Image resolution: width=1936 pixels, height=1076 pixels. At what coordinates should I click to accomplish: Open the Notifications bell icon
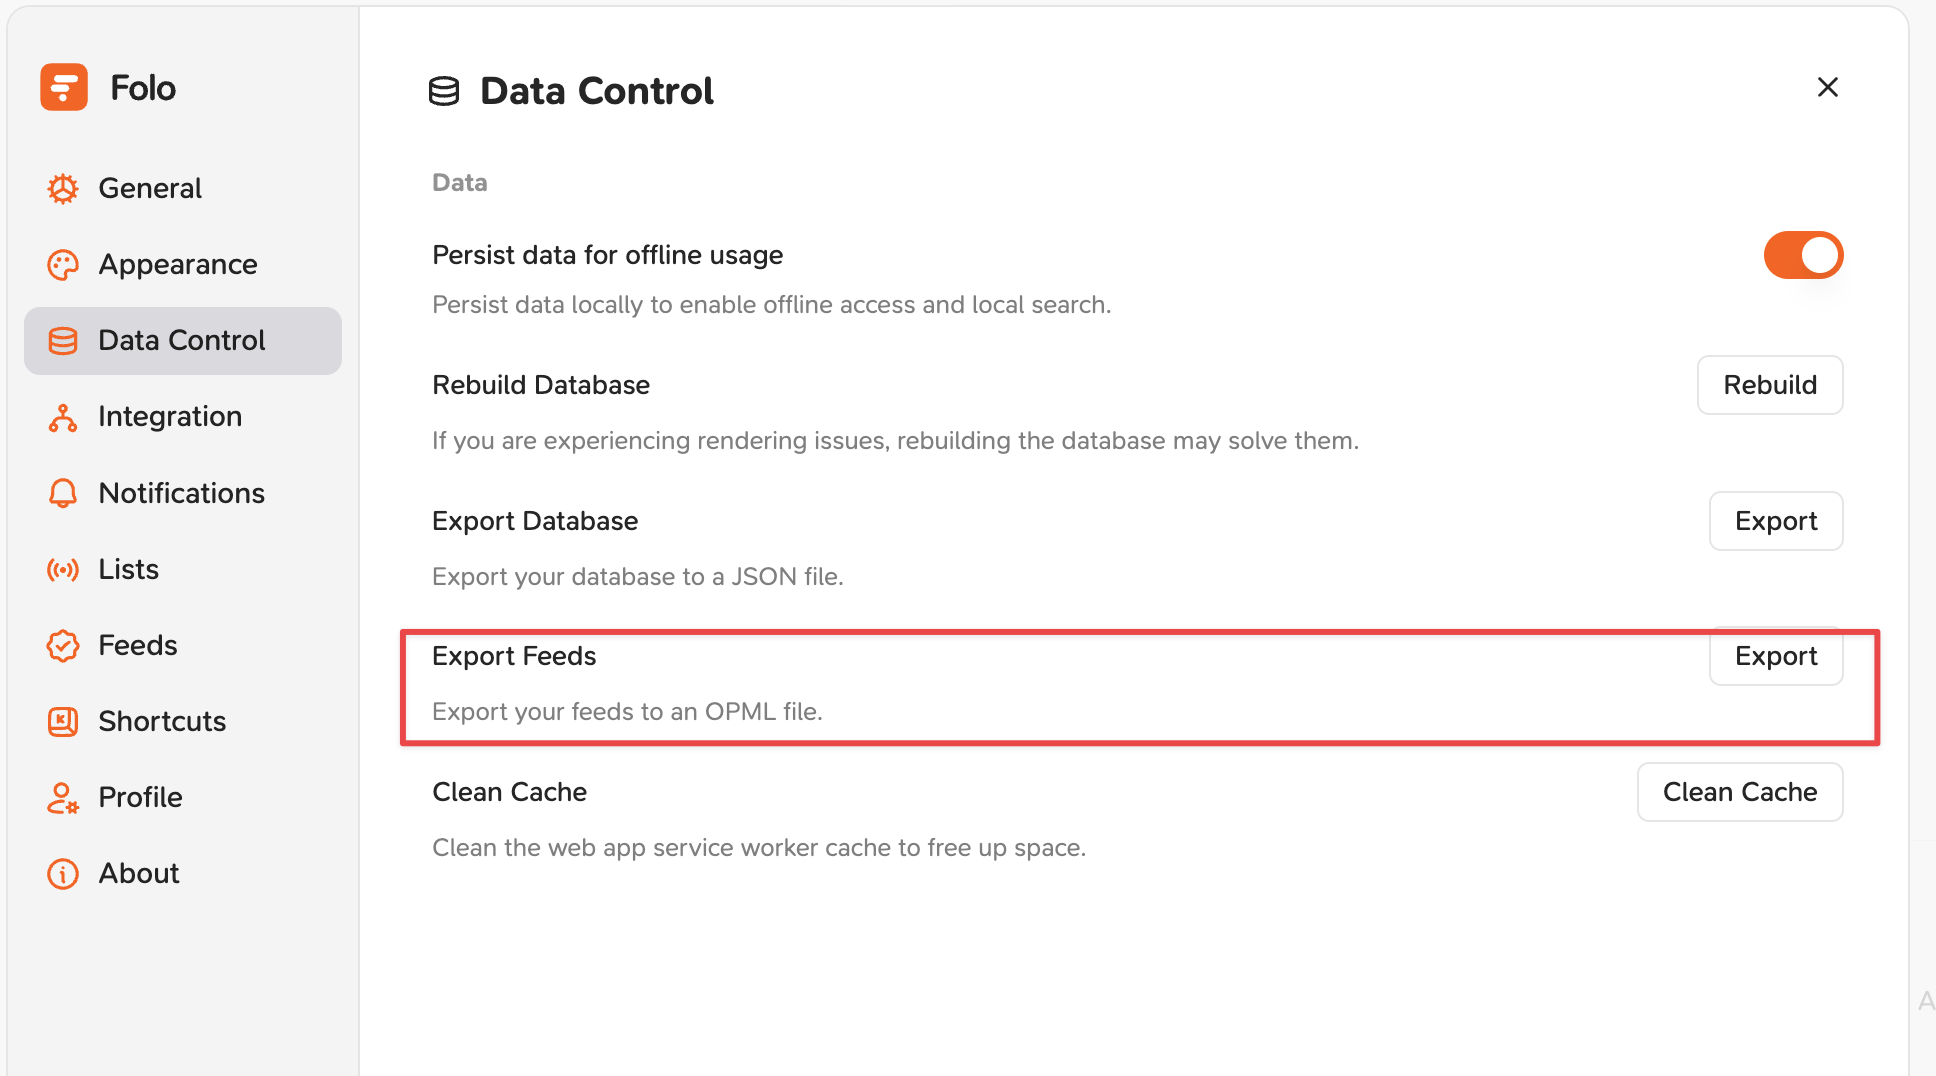[x=63, y=493]
